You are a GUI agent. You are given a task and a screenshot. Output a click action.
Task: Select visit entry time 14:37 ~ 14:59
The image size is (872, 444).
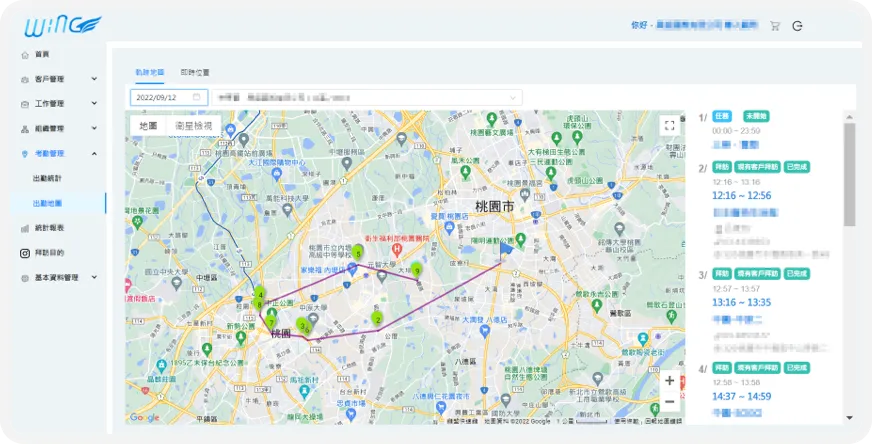(x=742, y=397)
